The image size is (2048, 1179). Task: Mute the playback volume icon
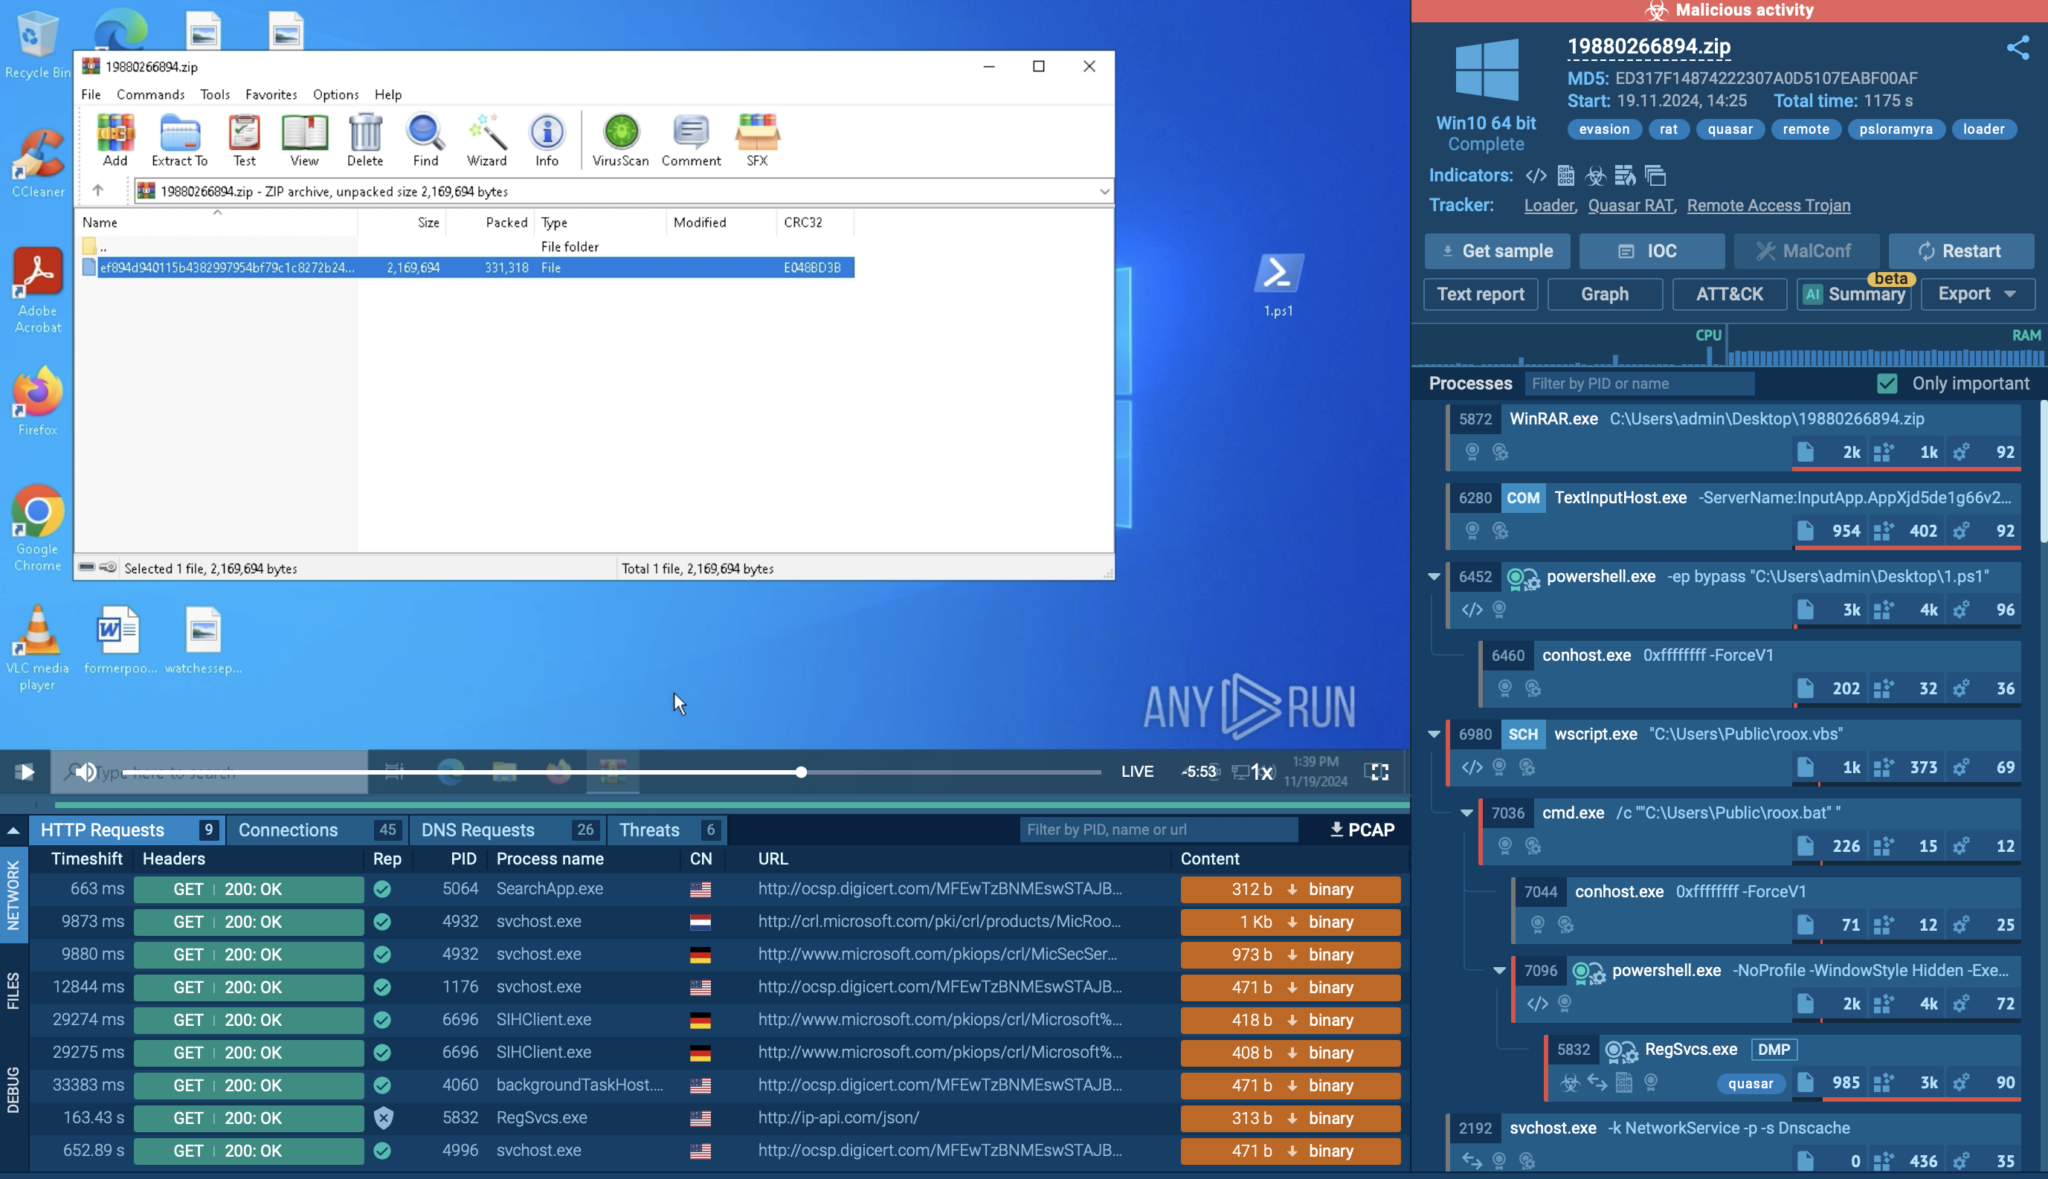[87, 772]
